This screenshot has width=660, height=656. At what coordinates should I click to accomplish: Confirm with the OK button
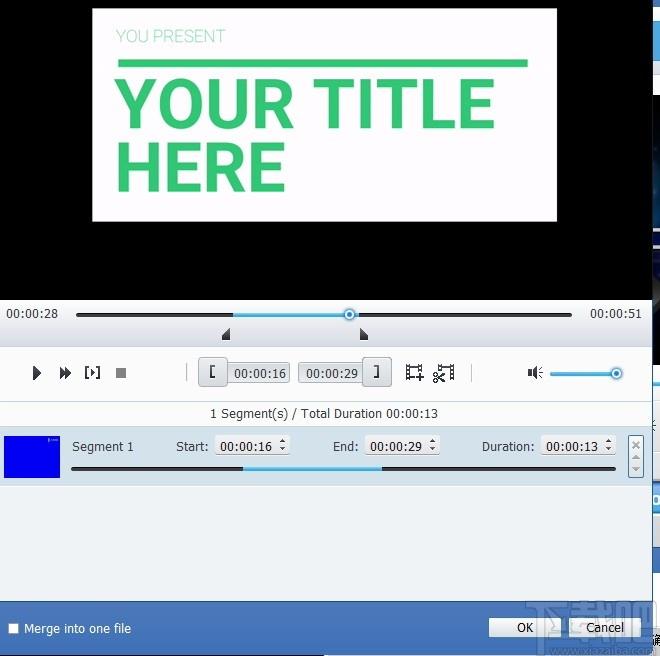[525, 628]
